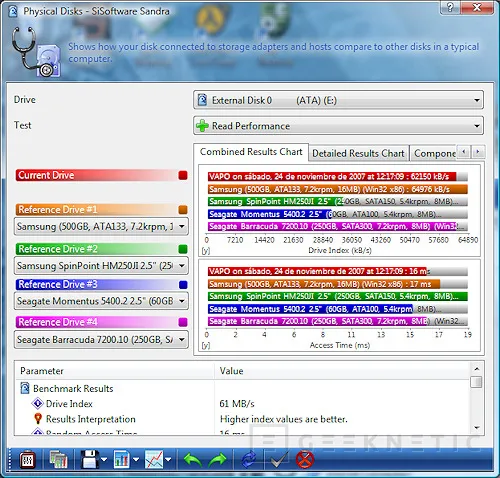Open the partially visible Components tab
500x478 pixels.
(434, 153)
